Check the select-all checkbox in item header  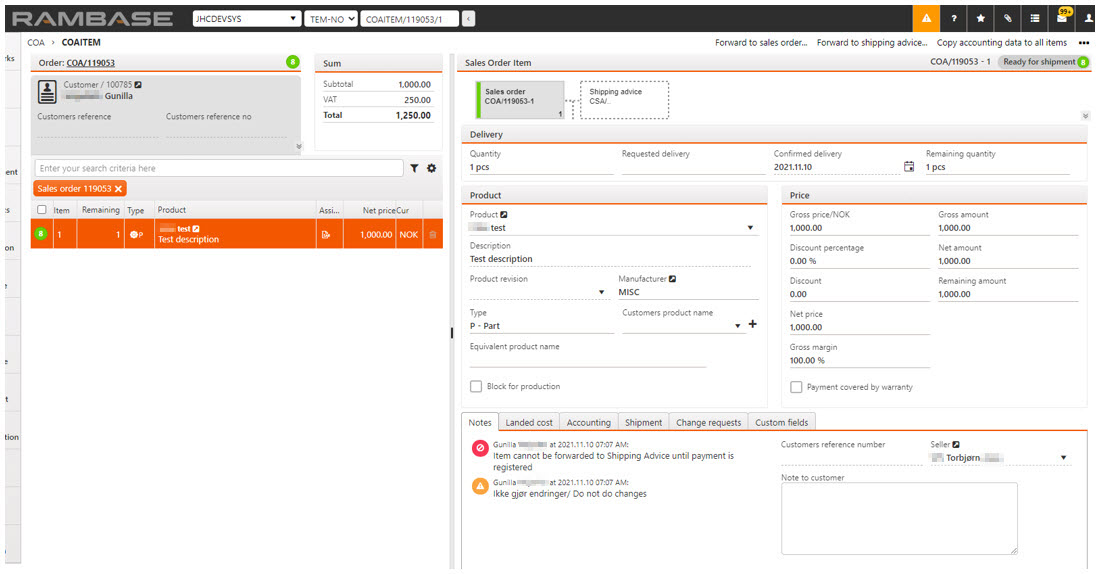pyautogui.click(x=41, y=210)
